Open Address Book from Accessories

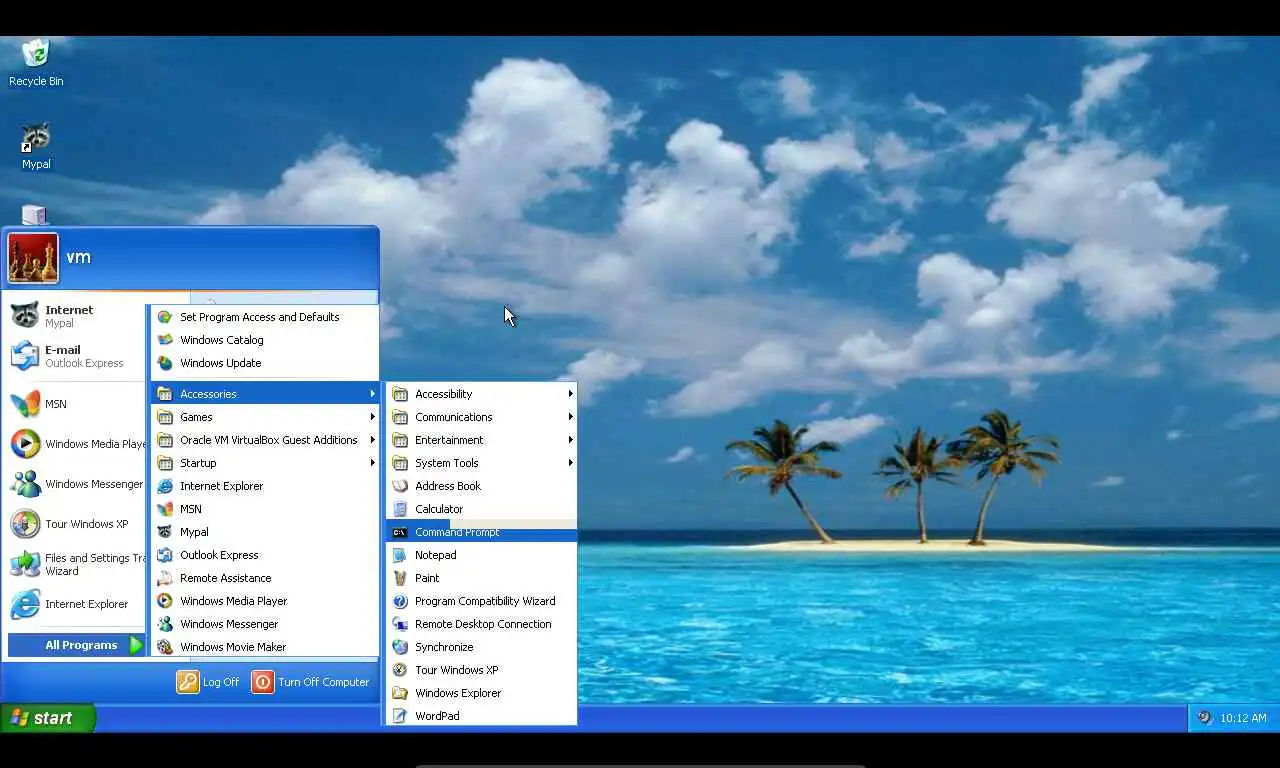tap(482, 486)
